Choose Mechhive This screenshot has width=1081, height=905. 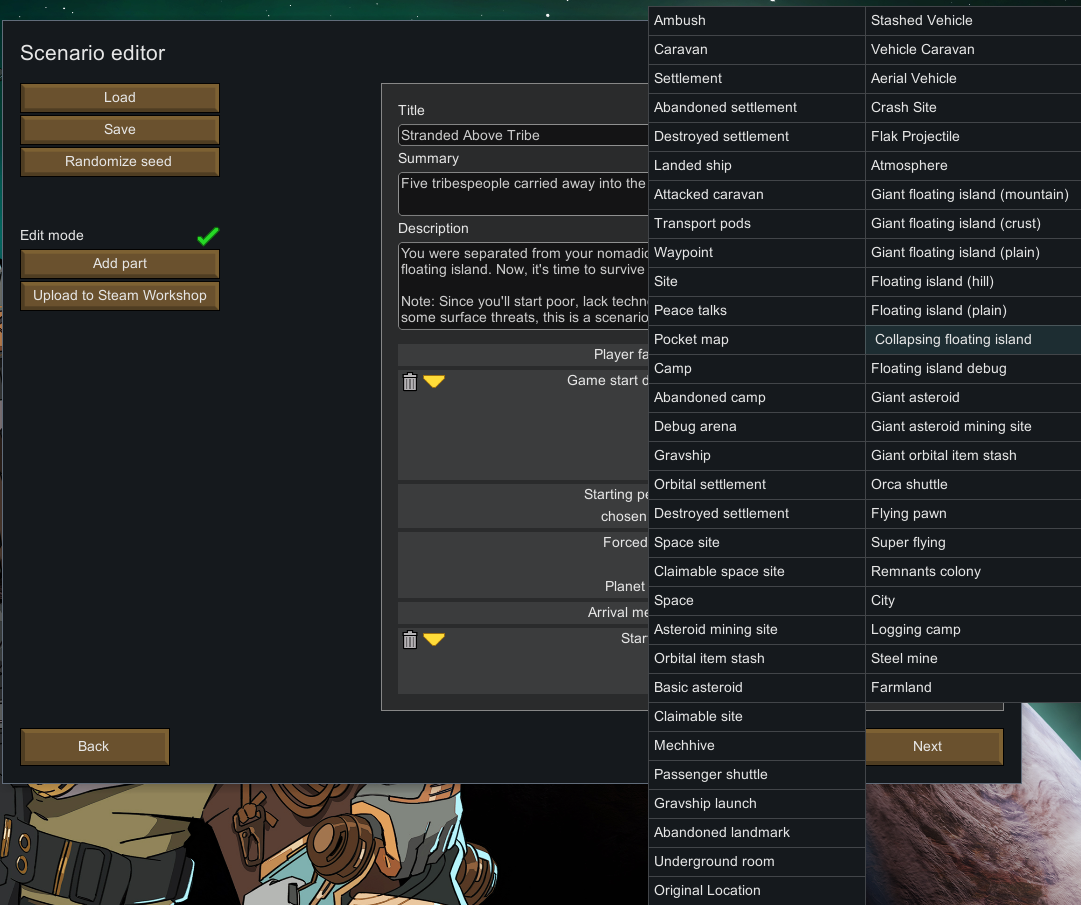[756, 745]
